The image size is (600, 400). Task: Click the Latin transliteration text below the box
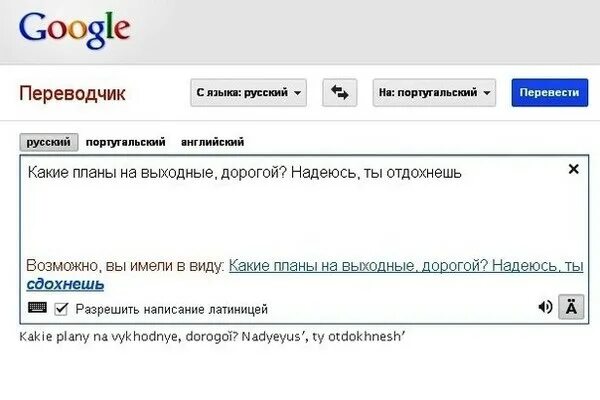(x=212, y=336)
